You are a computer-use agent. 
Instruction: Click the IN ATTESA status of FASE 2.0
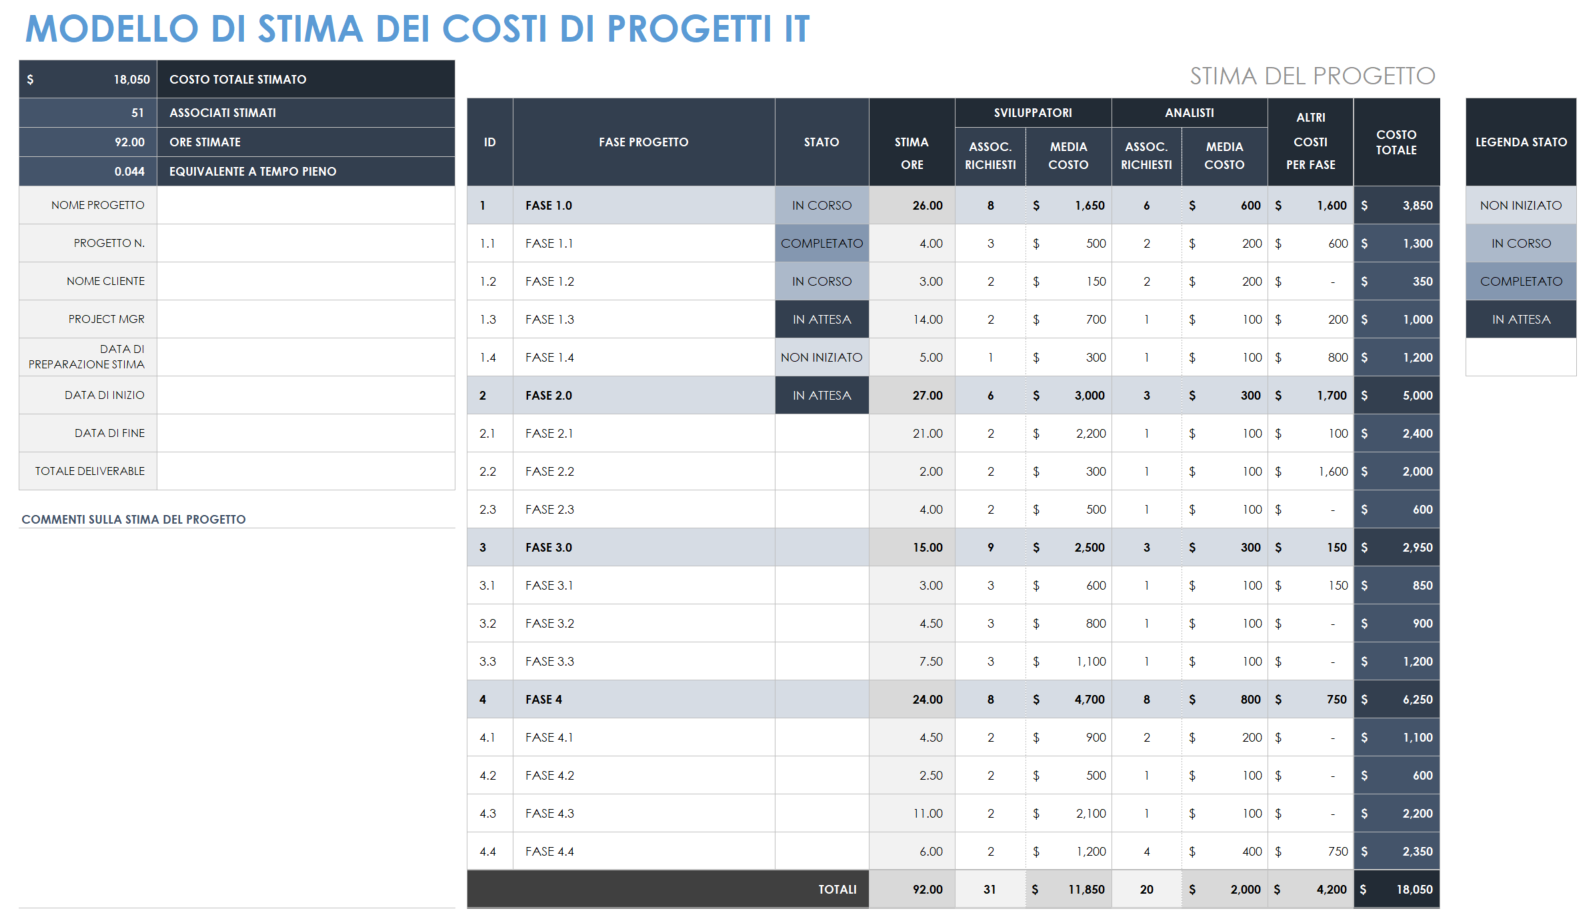tap(822, 395)
